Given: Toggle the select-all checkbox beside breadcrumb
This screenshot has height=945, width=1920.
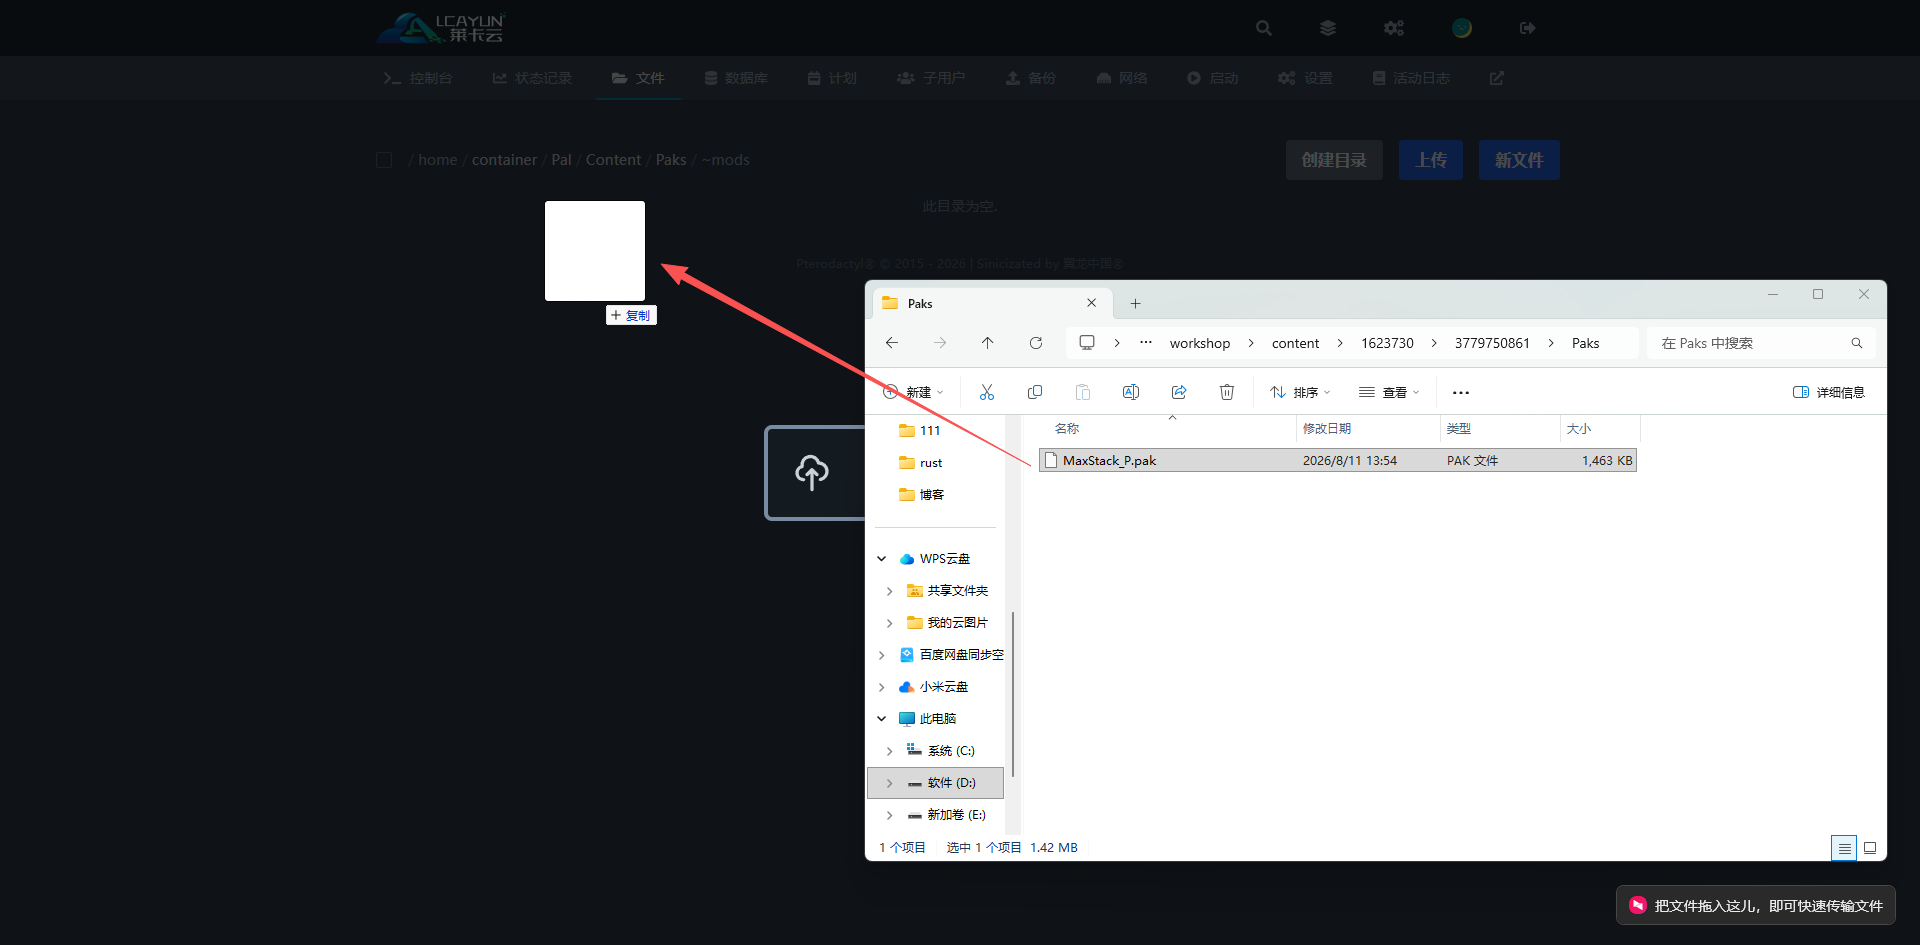Looking at the screenshot, I should (x=384, y=160).
